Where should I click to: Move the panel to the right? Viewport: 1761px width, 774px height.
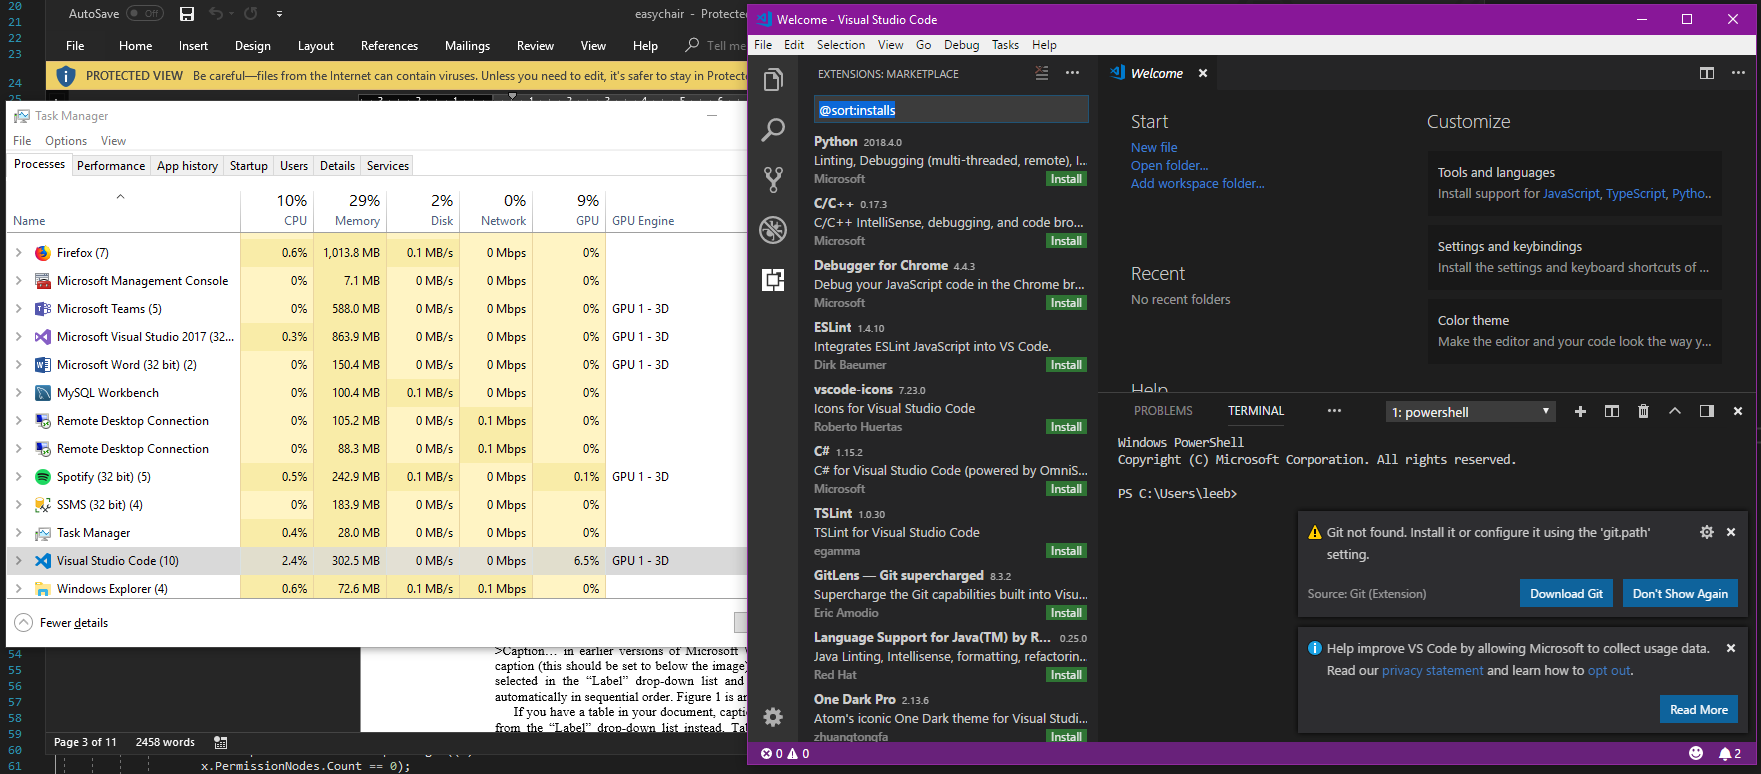click(x=1707, y=411)
